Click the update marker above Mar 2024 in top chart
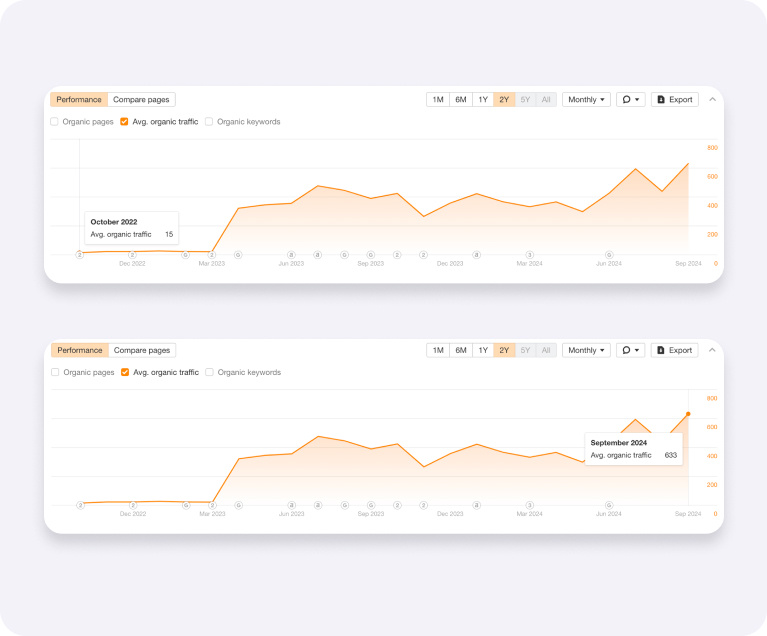This screenshot has width=767, height=636. pos(529,255)
